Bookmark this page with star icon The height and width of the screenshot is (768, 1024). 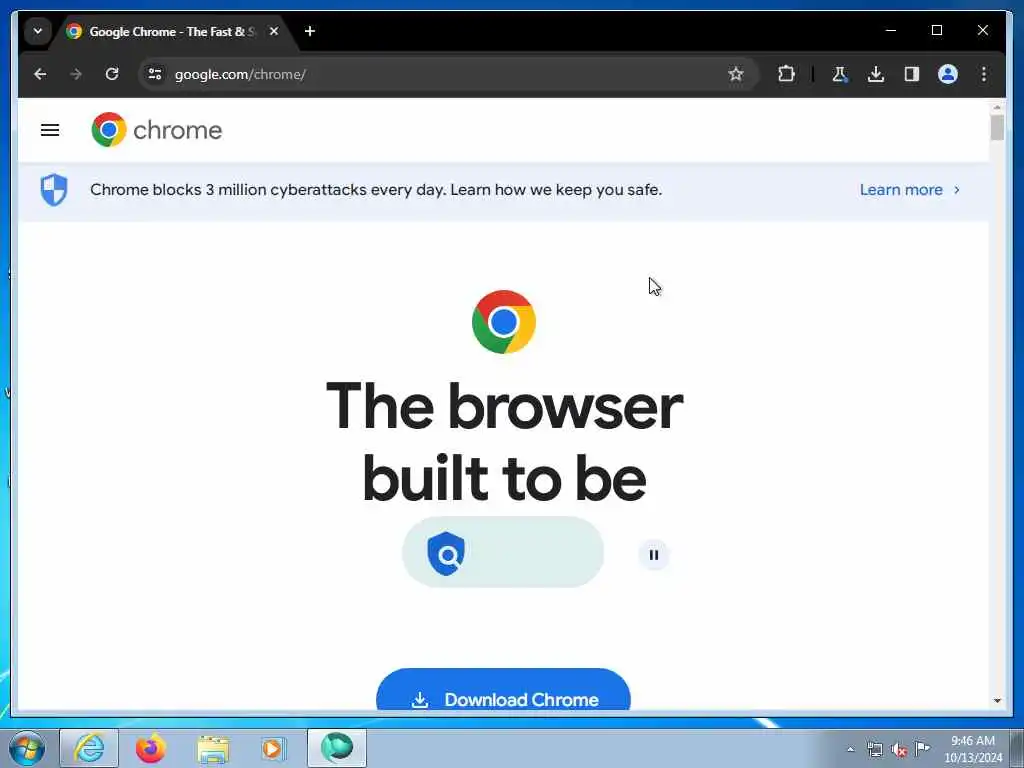click(736, 74)
